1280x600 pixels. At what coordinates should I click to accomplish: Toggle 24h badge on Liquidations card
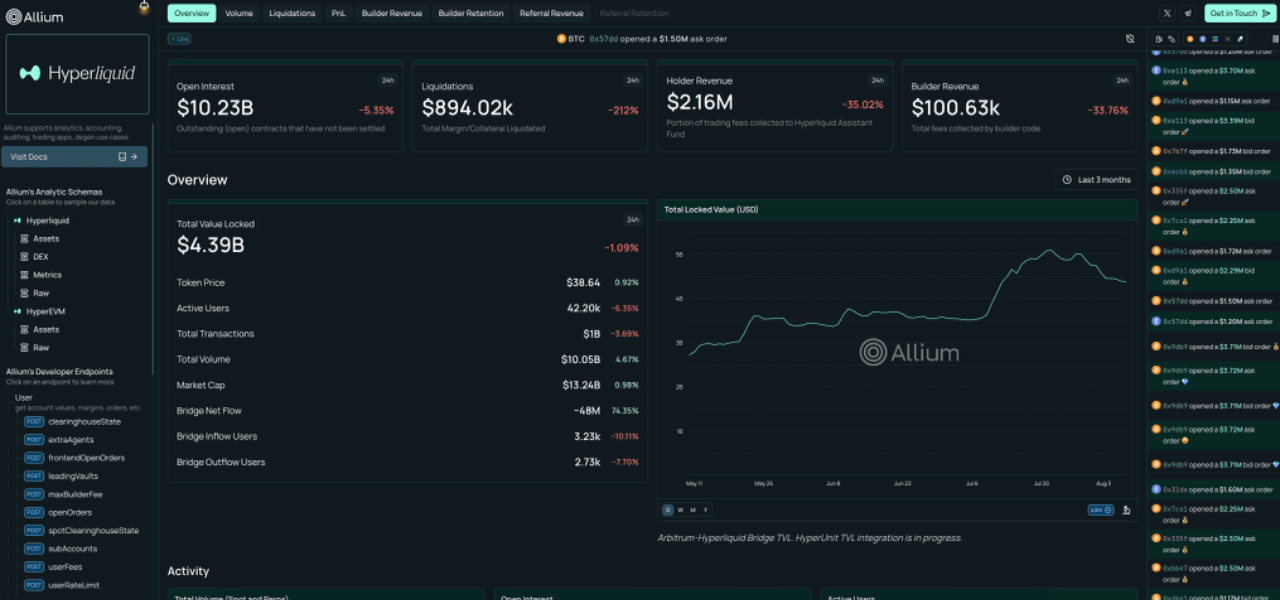[633, 80]
